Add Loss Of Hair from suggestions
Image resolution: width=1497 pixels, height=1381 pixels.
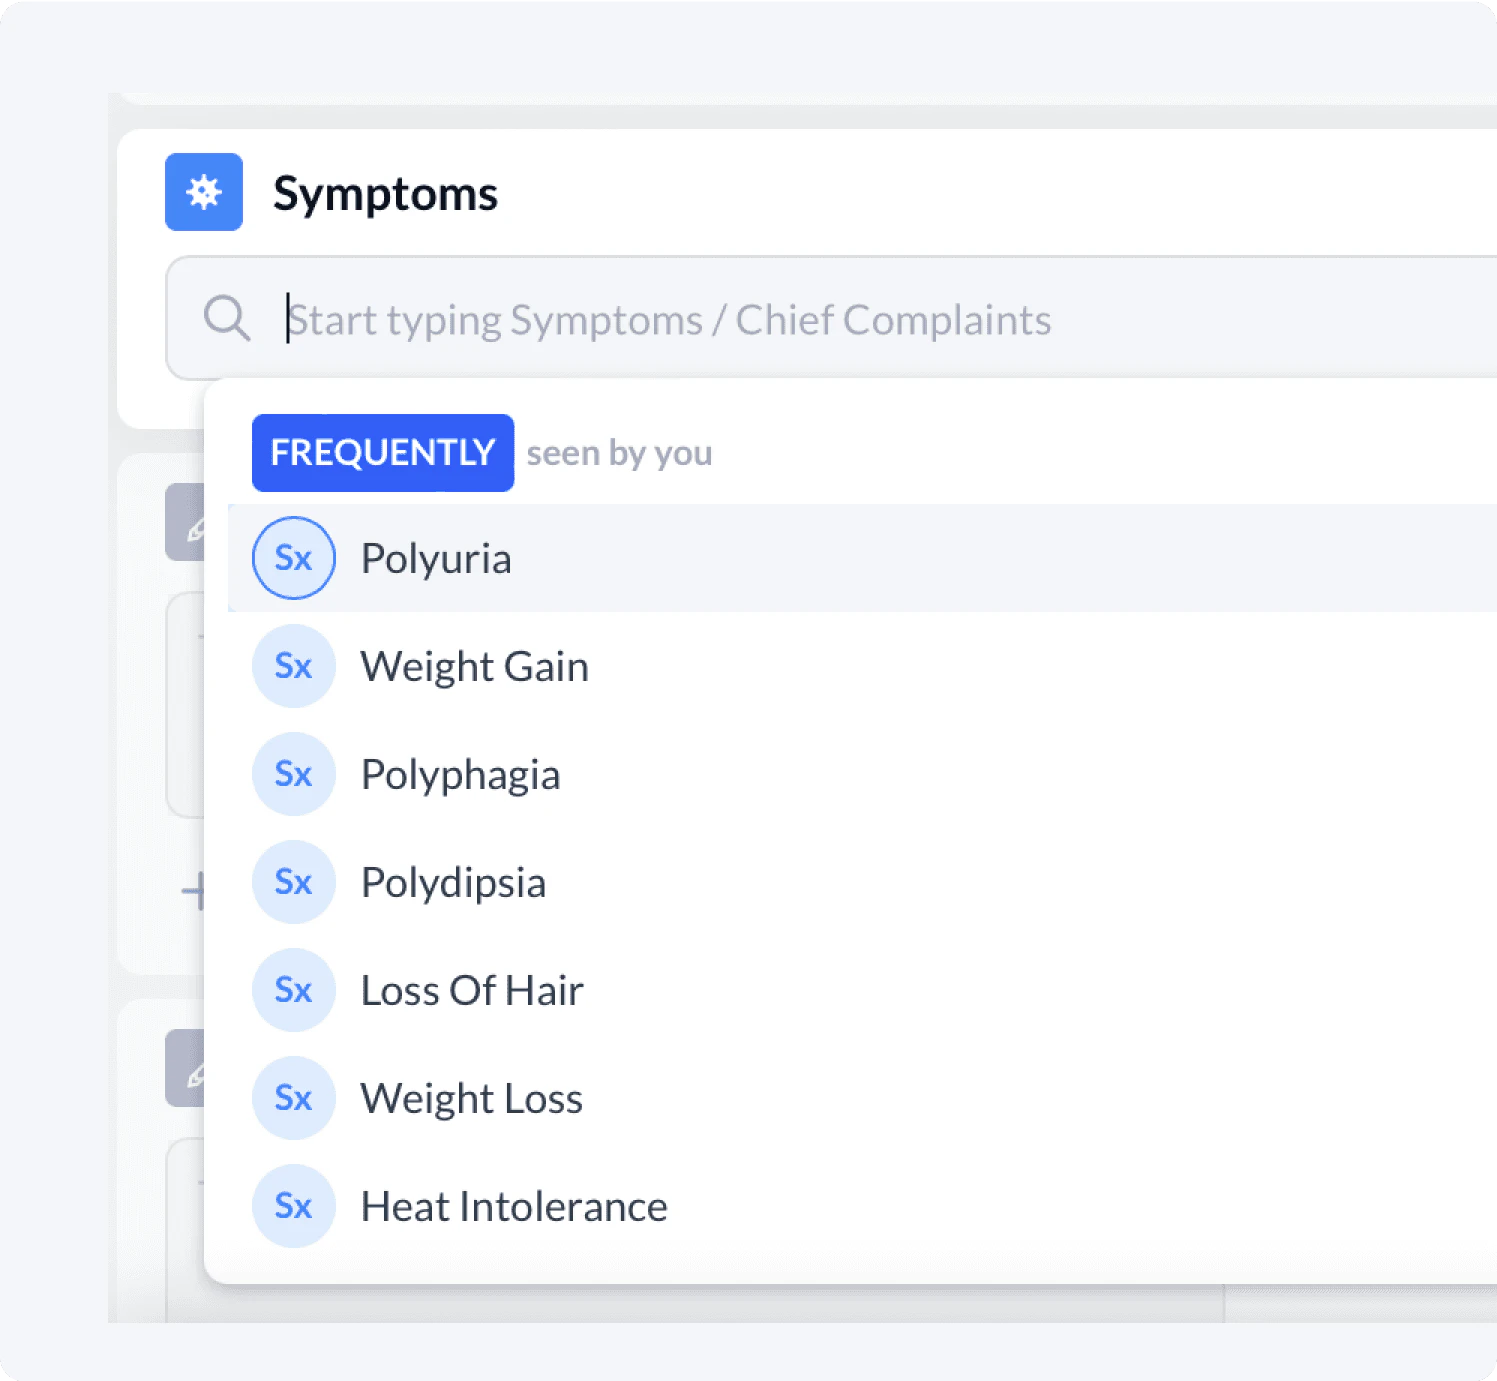coord(472,989)
